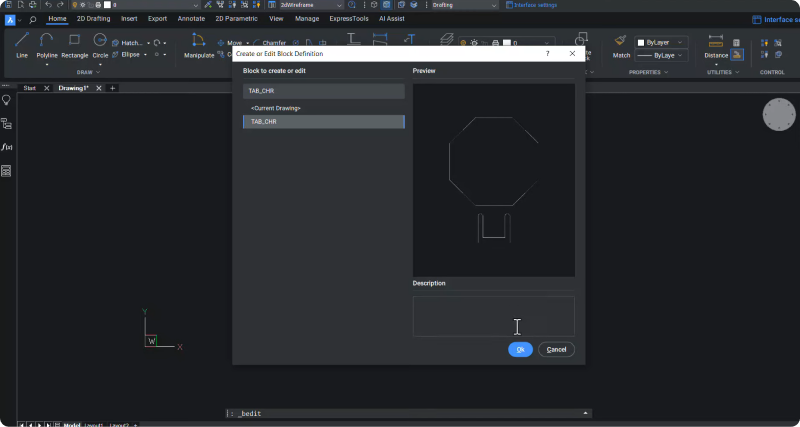Open the calculator-style panel icon in left sidebar
The width and height of the screenshot is (800, 427).
(x=6, y=171)
